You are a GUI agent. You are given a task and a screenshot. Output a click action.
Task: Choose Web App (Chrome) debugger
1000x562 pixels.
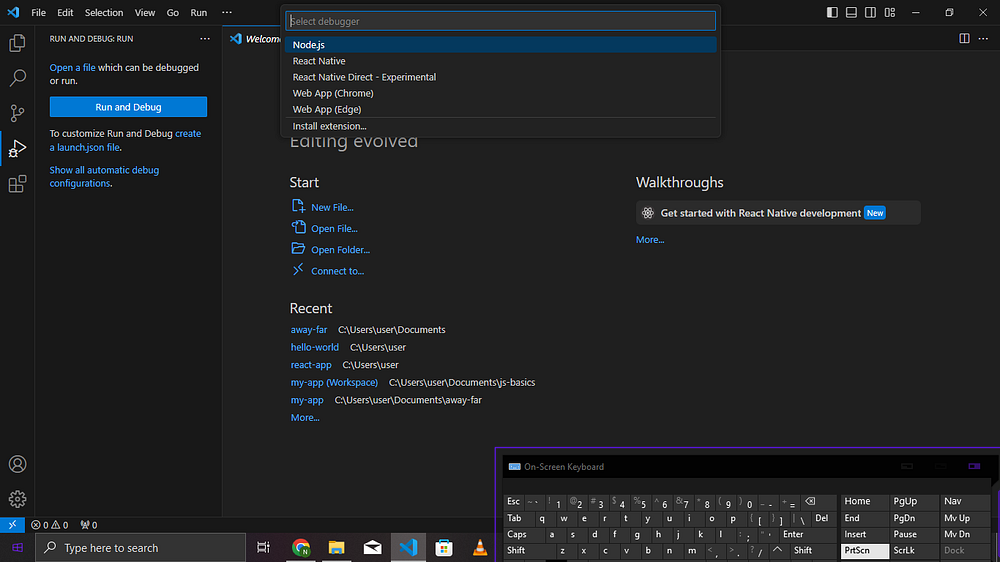[x=501, y=93]
